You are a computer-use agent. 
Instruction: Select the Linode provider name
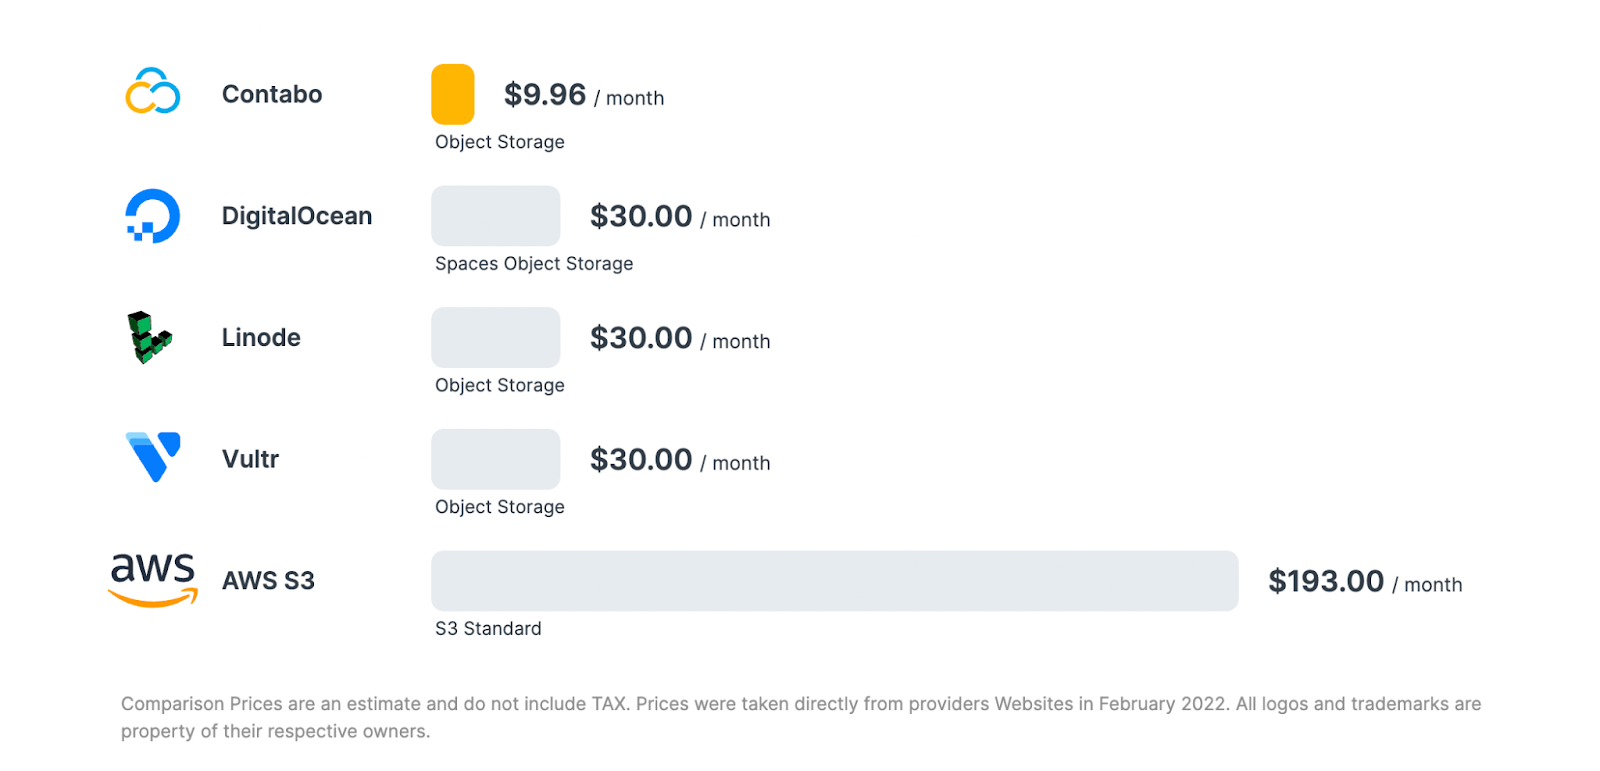[261, 338]
